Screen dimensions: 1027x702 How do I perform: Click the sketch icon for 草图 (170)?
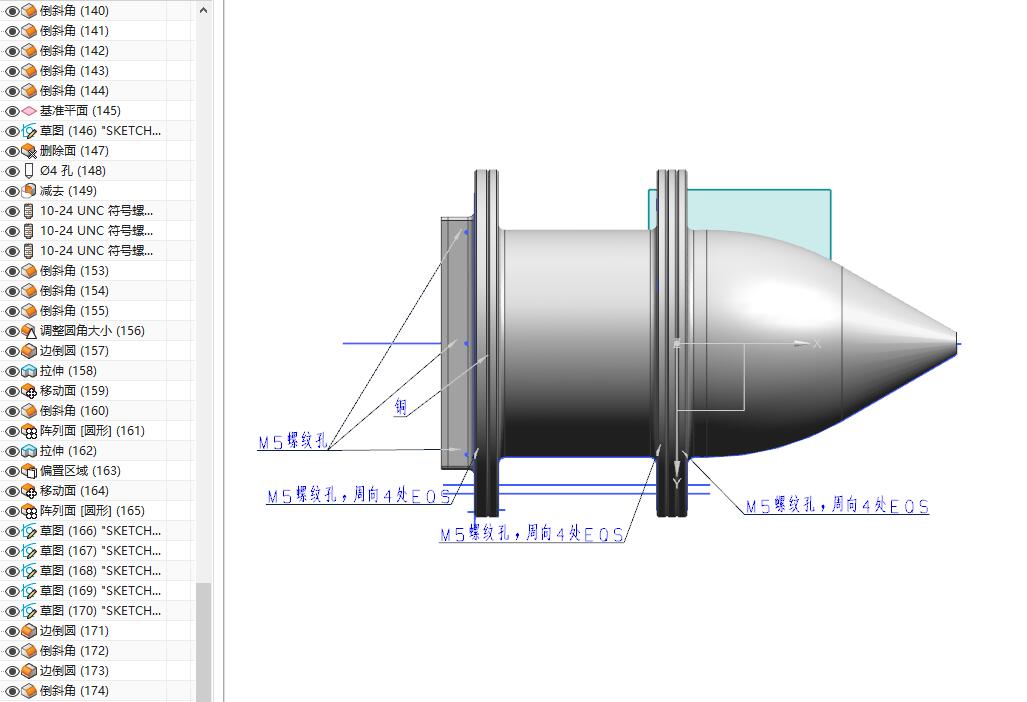(29, 611)
